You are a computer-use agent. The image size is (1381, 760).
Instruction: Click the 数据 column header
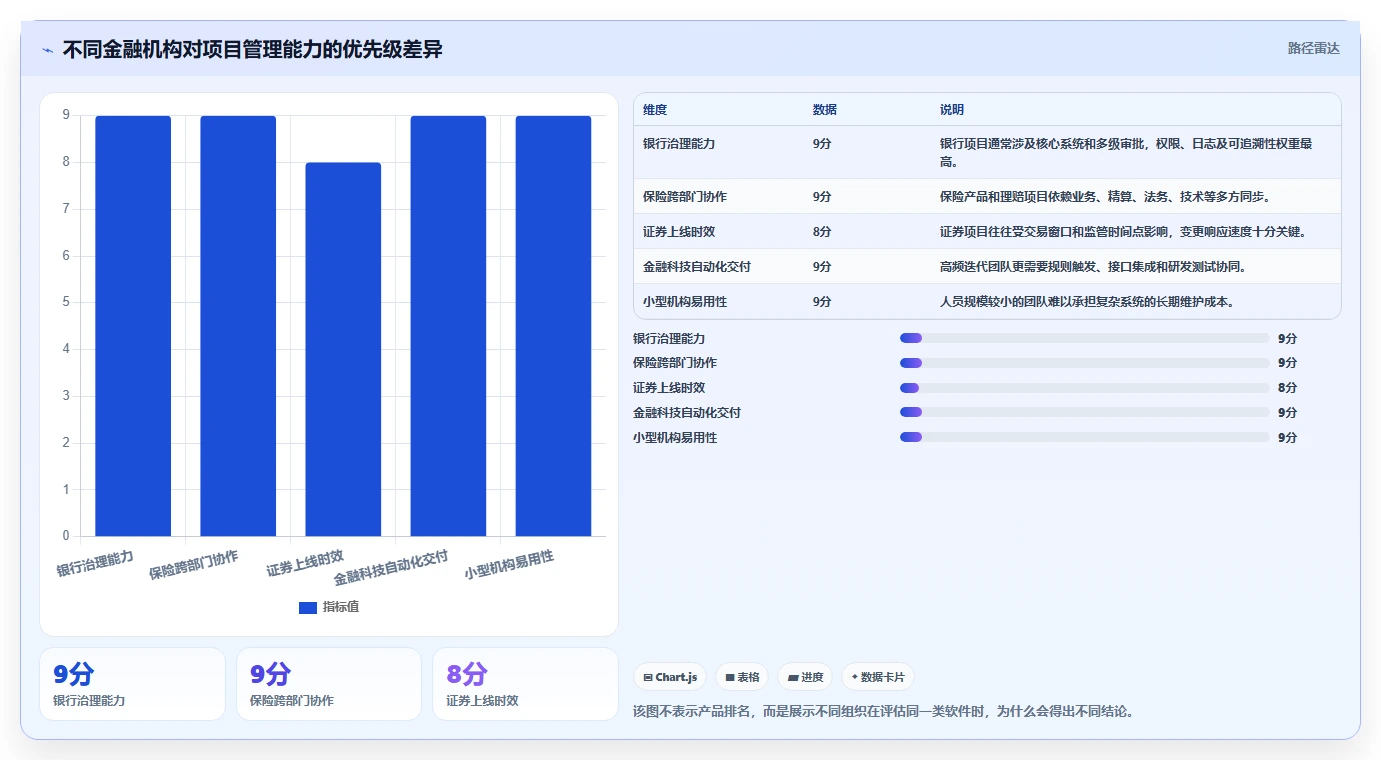click(825, 110)
